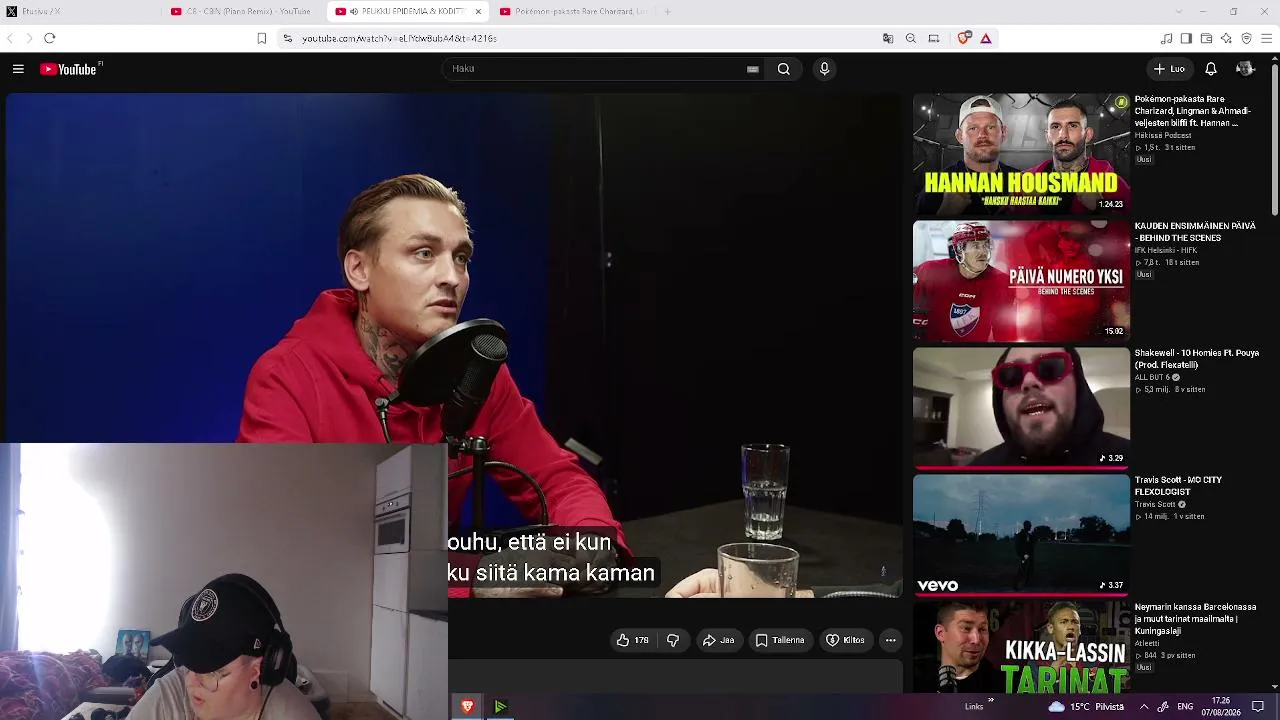This screenshot has height=720, width=1280.
Task: Toggle picture-in-picture icon in address bar
Action: pyautogui.click(x=934, y=38)
